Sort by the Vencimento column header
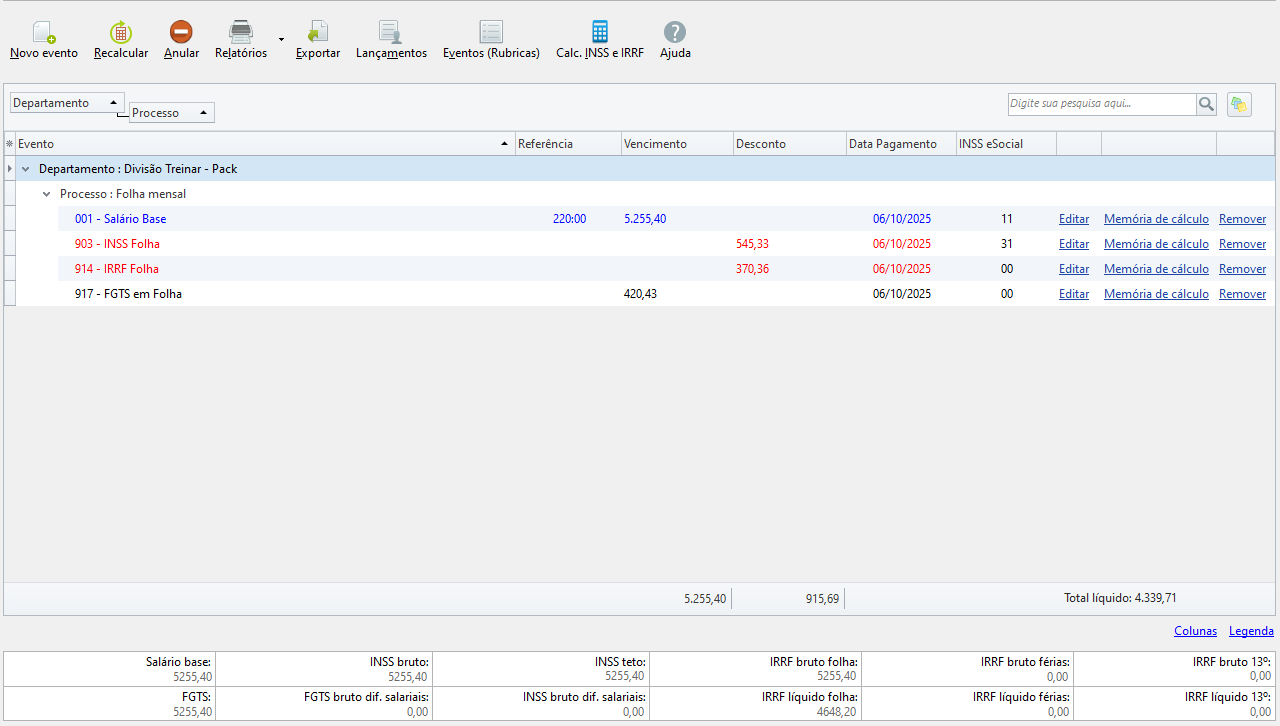 [676, 144]
